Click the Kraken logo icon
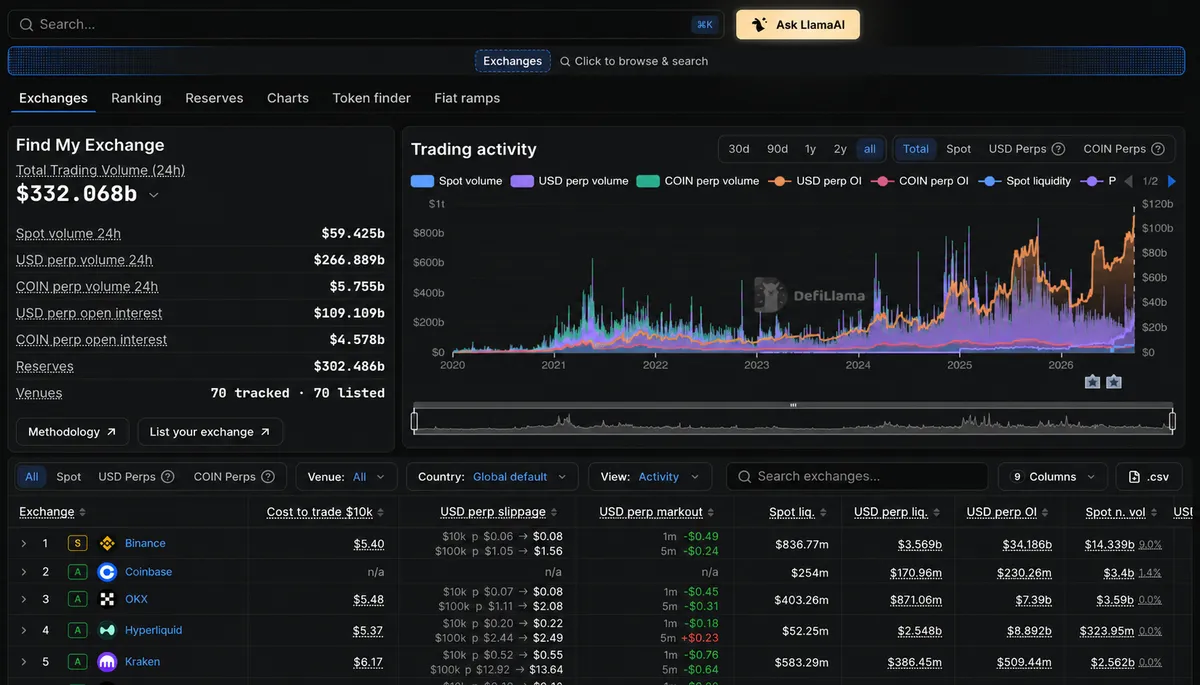The height and width of the screenshot is (685, 1200). (107, 661)
